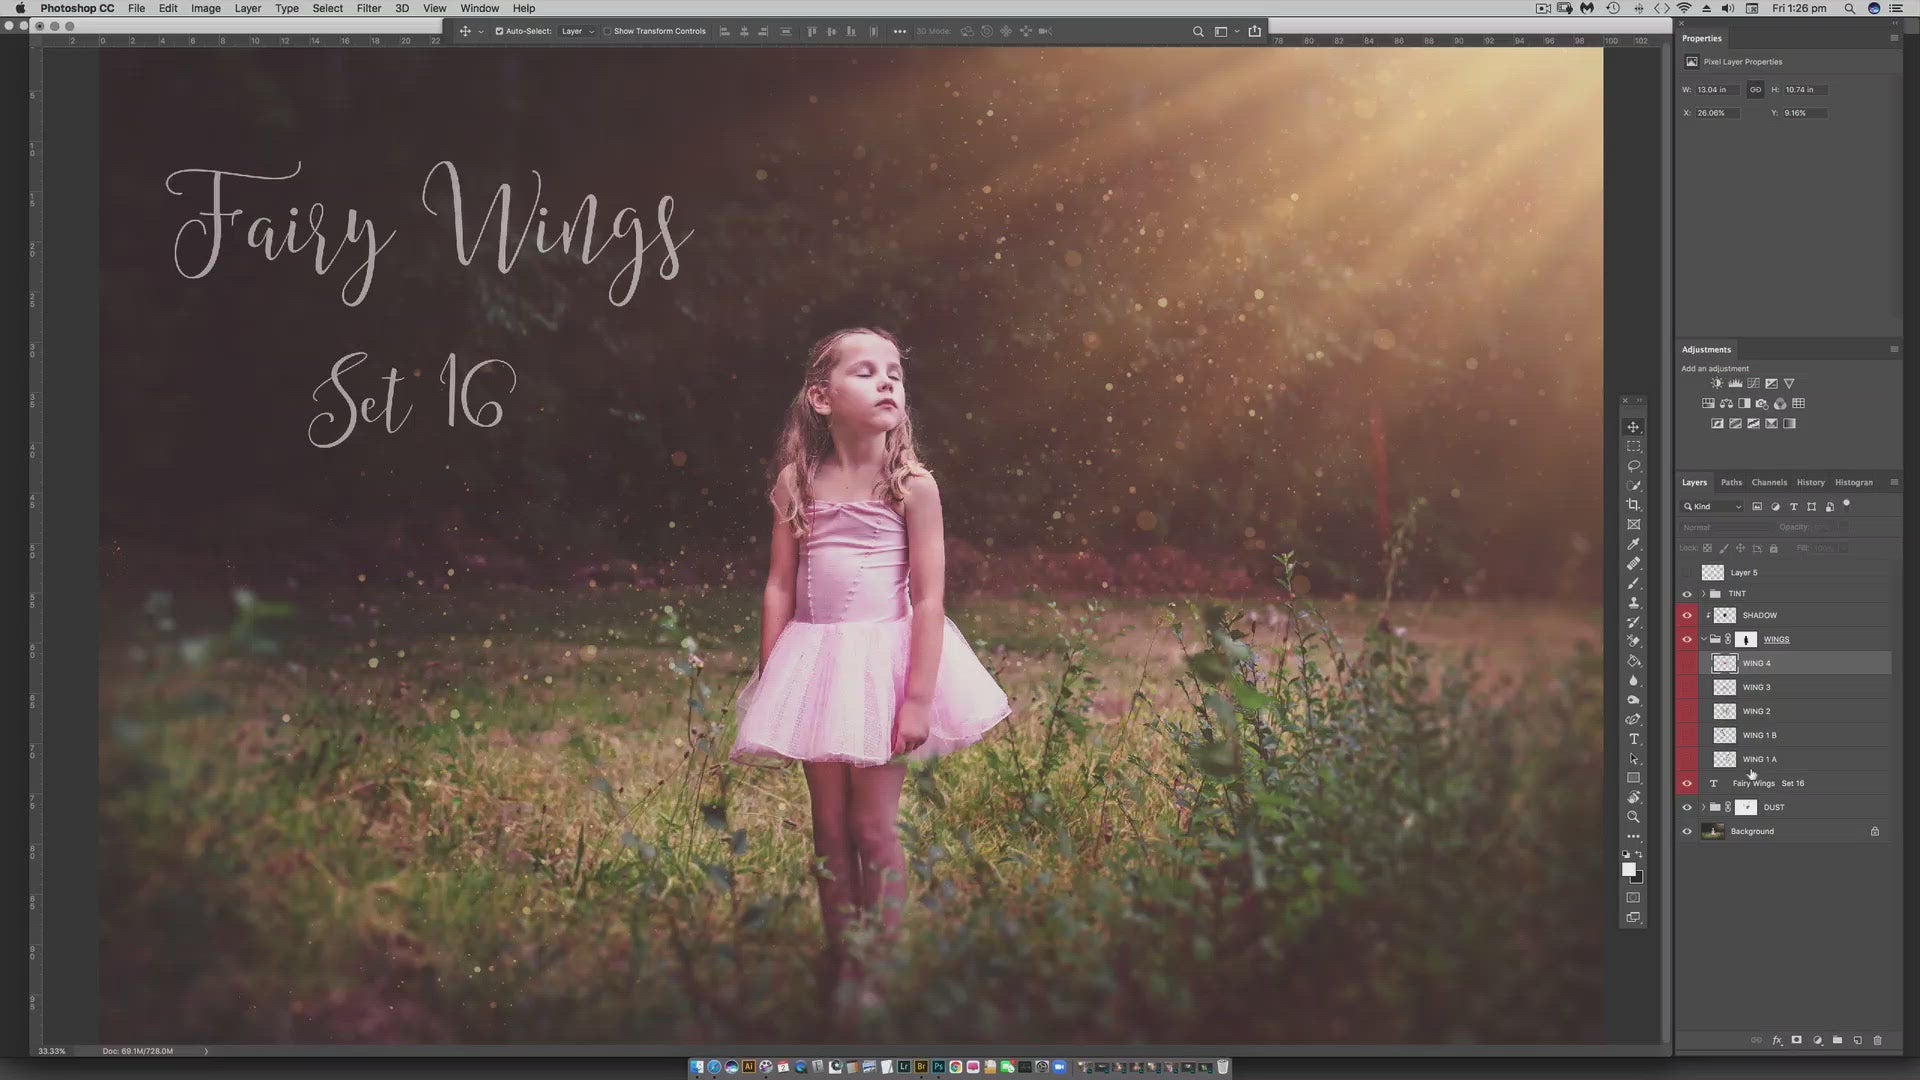Collapse the WINGS layer group
This screenshot has height=1080, width=1920.
(1703, 640)
